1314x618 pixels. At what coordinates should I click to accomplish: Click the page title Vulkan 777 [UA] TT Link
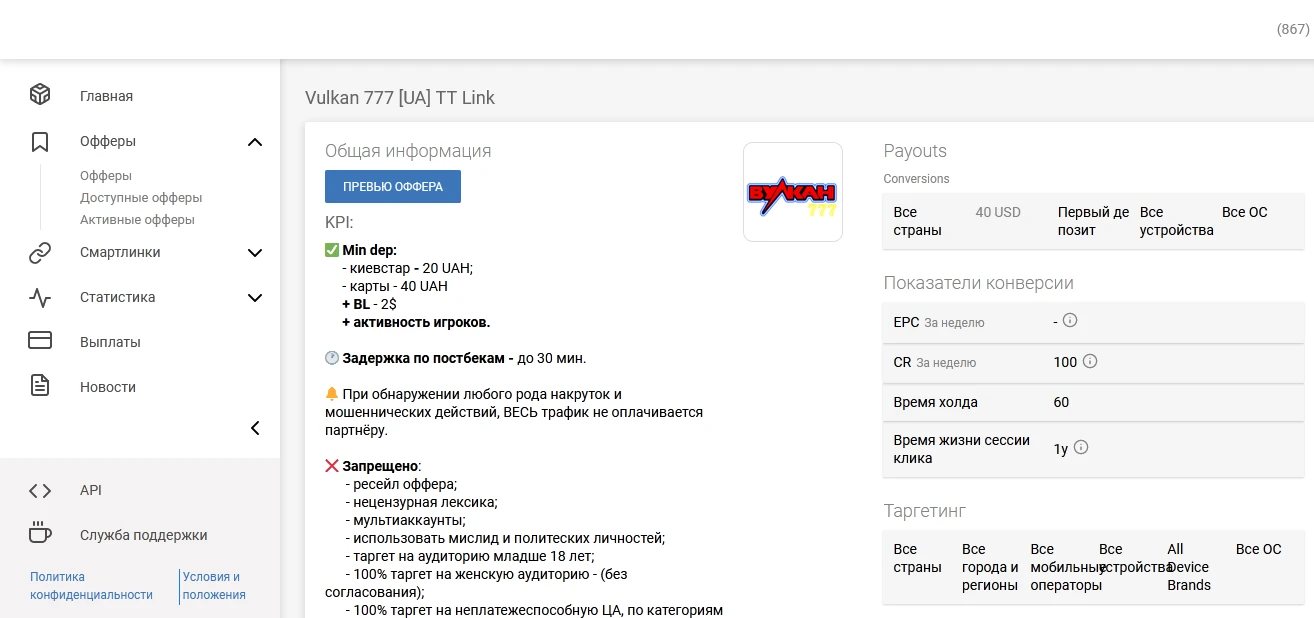[400, 97]
